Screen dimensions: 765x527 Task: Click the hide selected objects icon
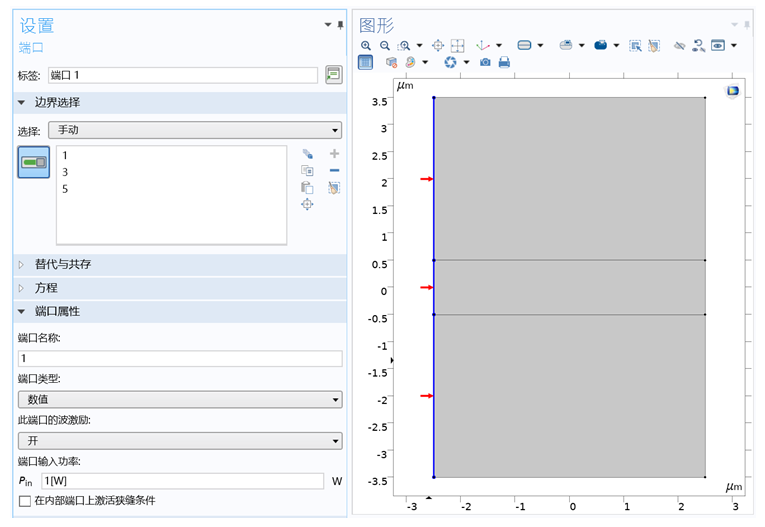pyautogui.click(x=679, y=46)
